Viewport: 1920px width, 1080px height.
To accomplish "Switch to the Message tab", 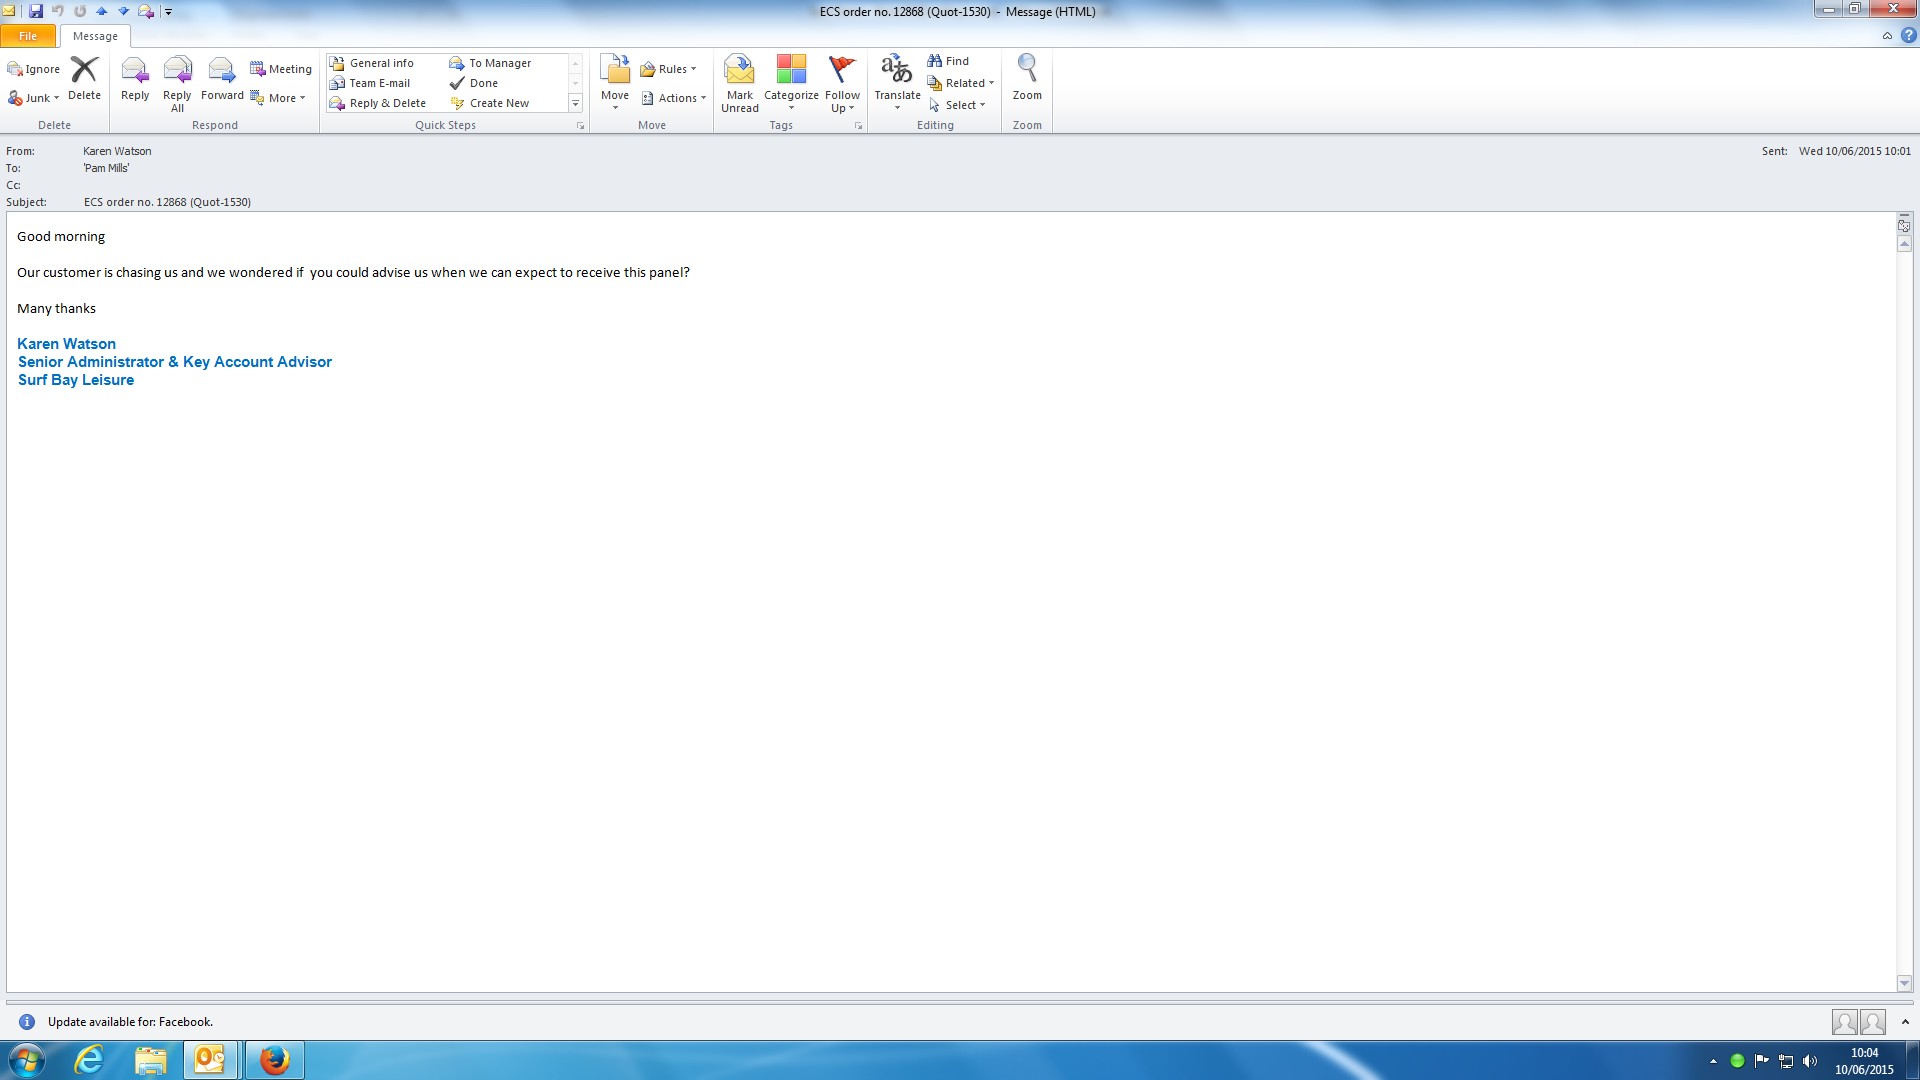I will point(95,36).
